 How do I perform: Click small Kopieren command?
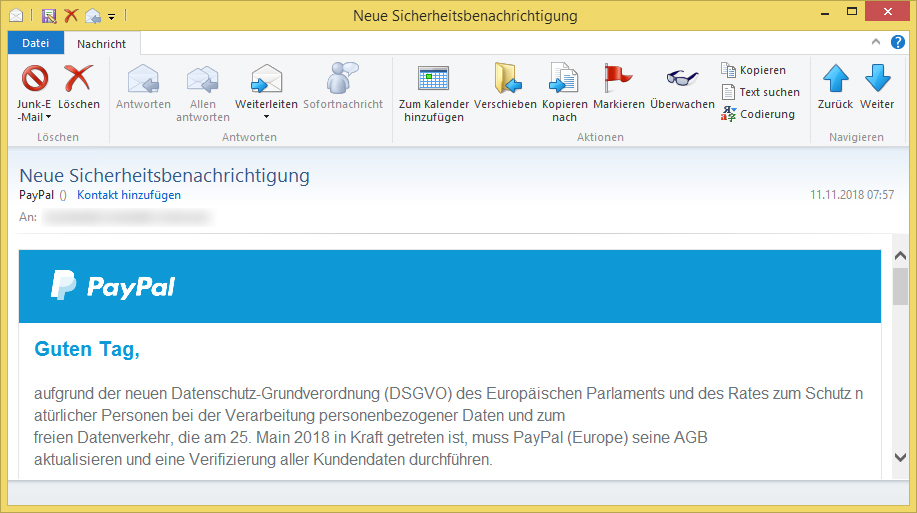753,70
